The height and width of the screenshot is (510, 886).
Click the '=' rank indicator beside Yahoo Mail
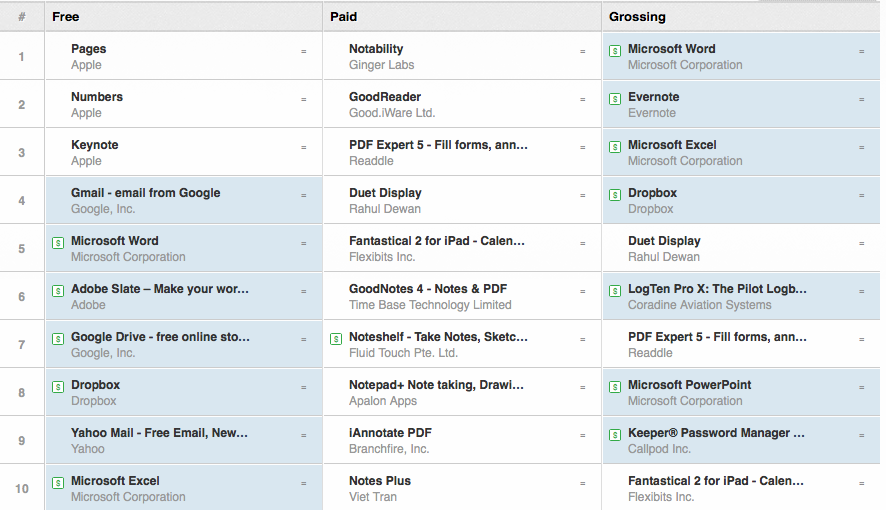click(x=303, y=435)
